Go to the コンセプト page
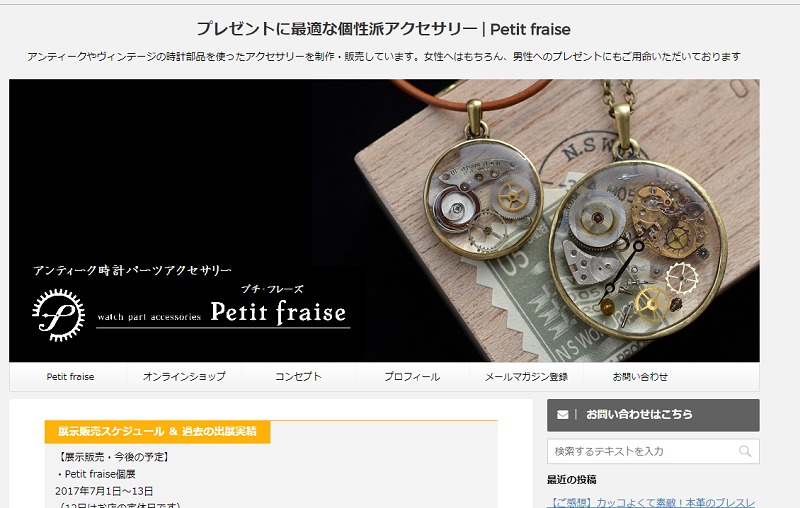Image resolution: width=800 pixels, height=508 pixels. [298, 377]
